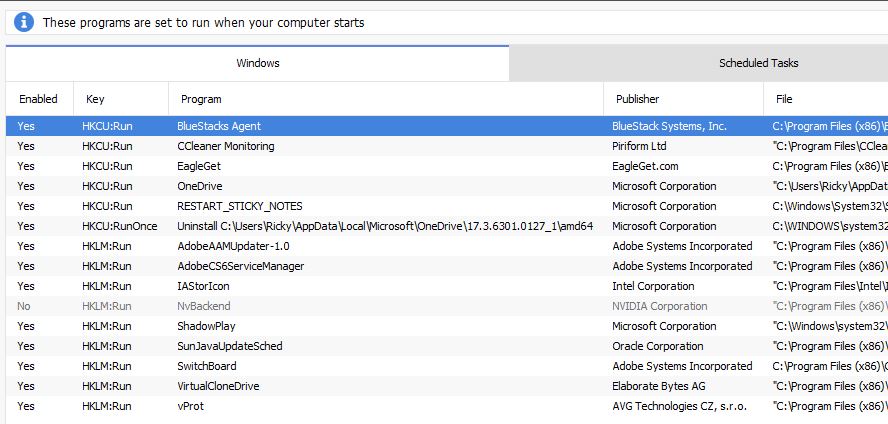Click the file path in OneDrive row
This screenshot has height=424, width=888.
tap(830, 186)
